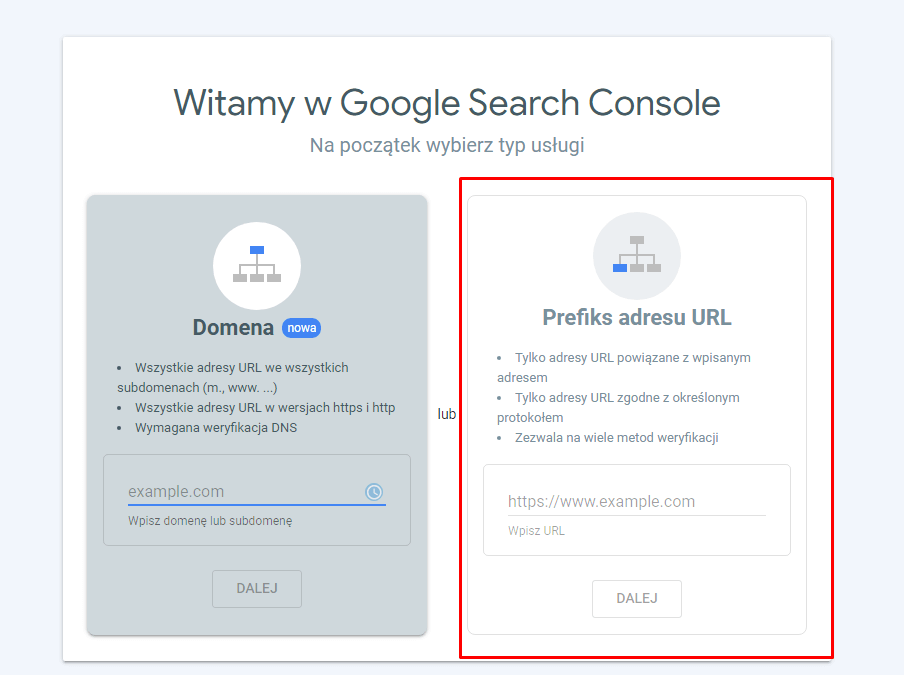Image resolution: width=904 pixels, height=675 pixels.
Task: Click 'Wszystkie adresy URL w wersjach https i http'
Action: click(x=265, y=408)
